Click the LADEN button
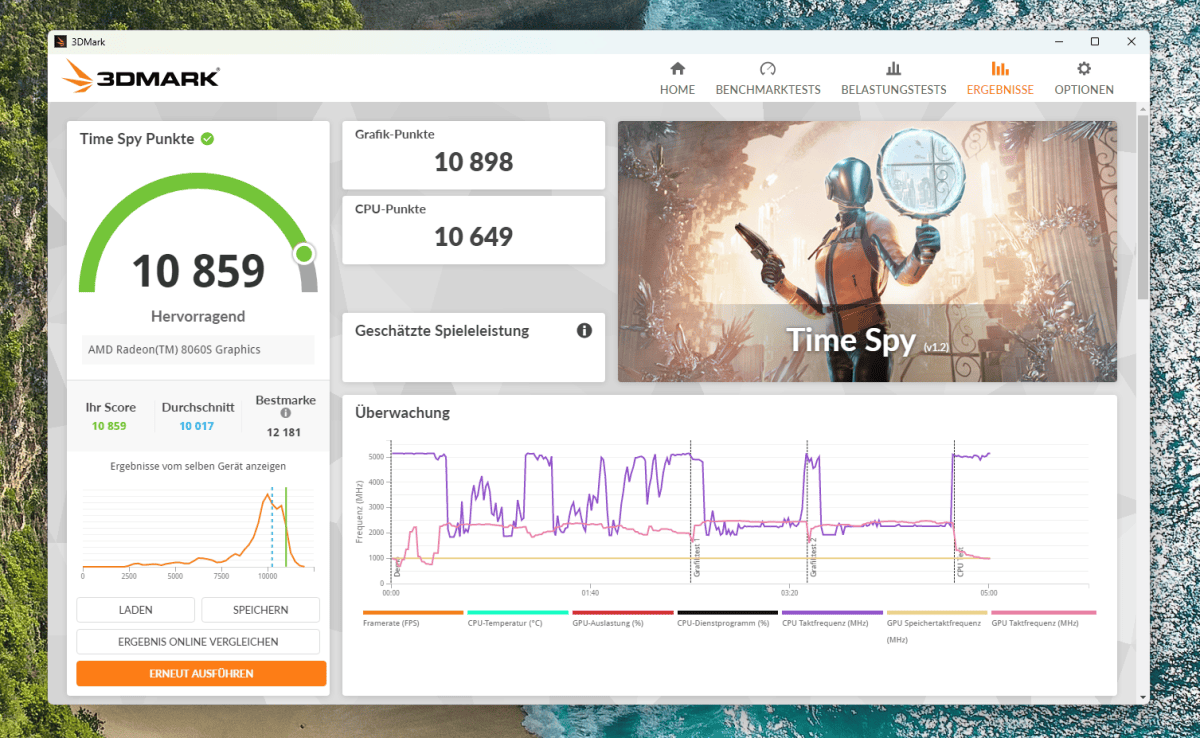The image size is (1200, 738). [x=135, y=610]
